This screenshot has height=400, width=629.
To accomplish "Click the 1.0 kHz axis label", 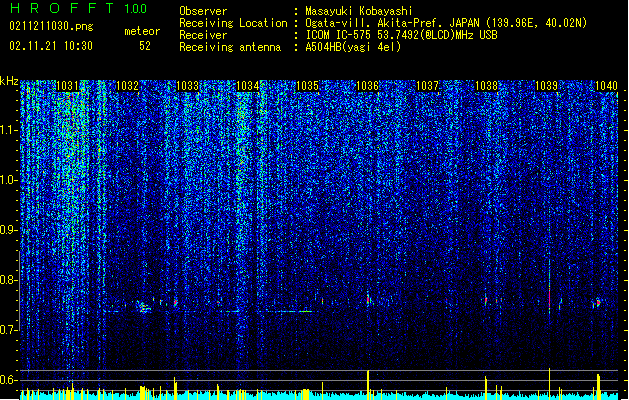I will [8, 180].
